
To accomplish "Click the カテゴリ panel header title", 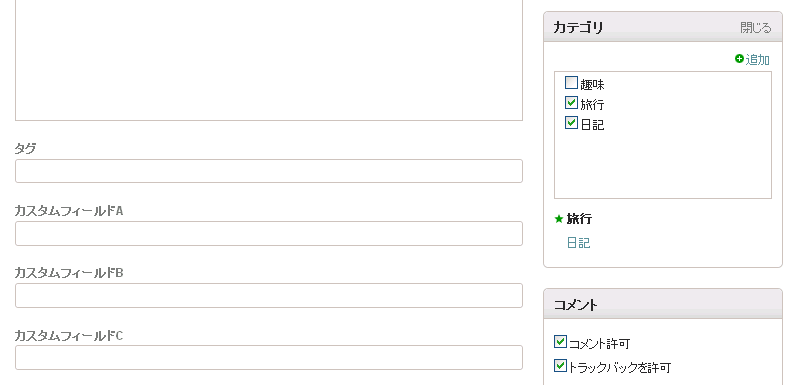I will coord(578,27).
